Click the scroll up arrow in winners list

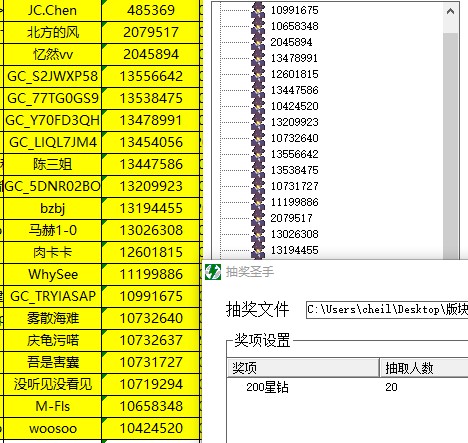pos(450,11)
